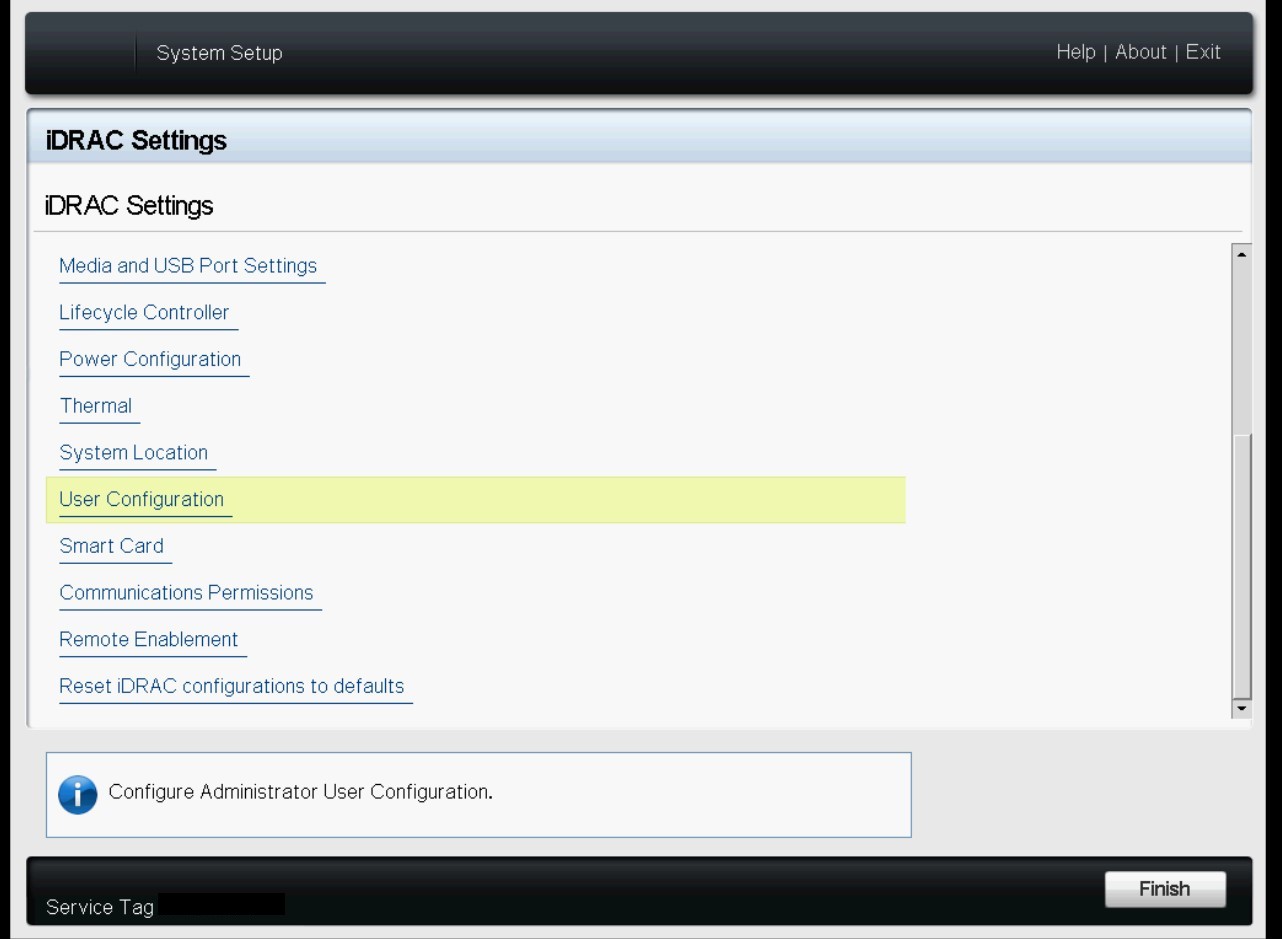1282x939 pixels.
Task: Open the Lifecycle Controller link
Action: 144,313
